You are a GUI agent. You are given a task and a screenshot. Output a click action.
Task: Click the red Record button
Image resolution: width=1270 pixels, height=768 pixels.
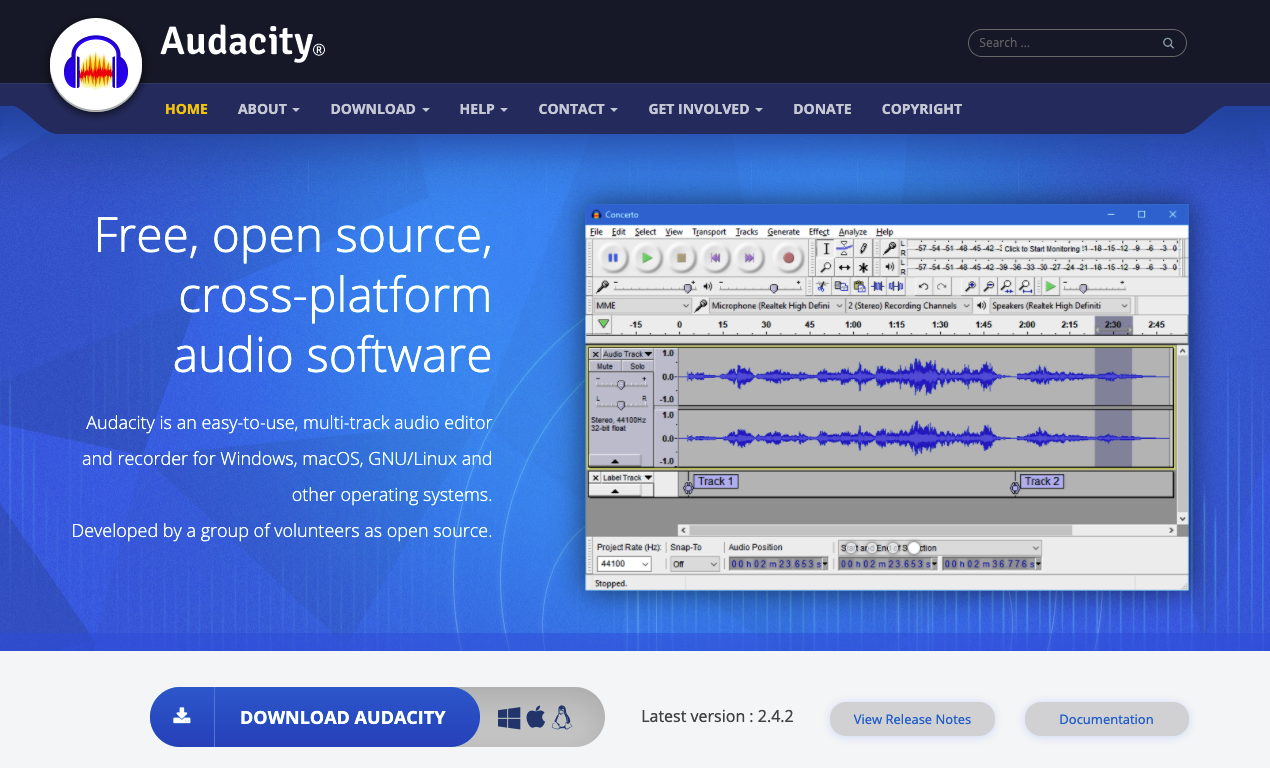click(787, 258)
